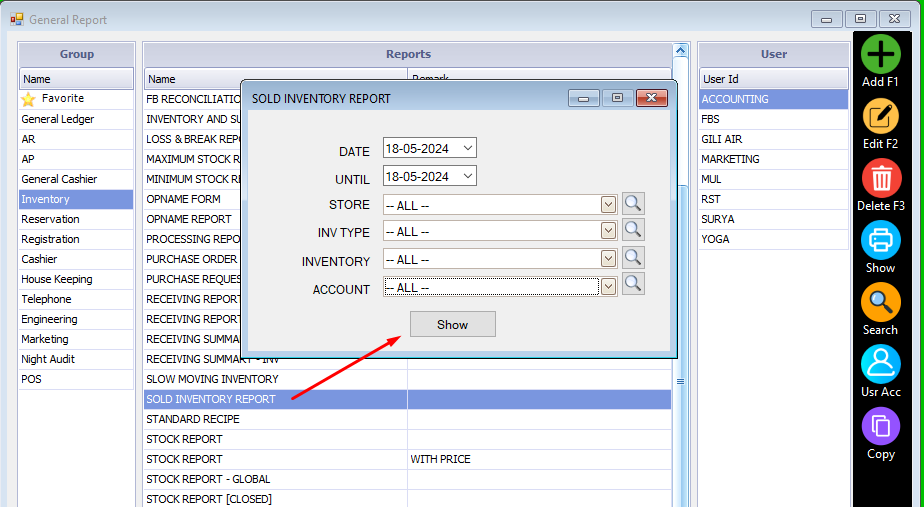Image resolution: width=924 pixels, height=507 pixels.
Task: Select SOLD INVENTORY REPORT row
Action: coord(407,399)
